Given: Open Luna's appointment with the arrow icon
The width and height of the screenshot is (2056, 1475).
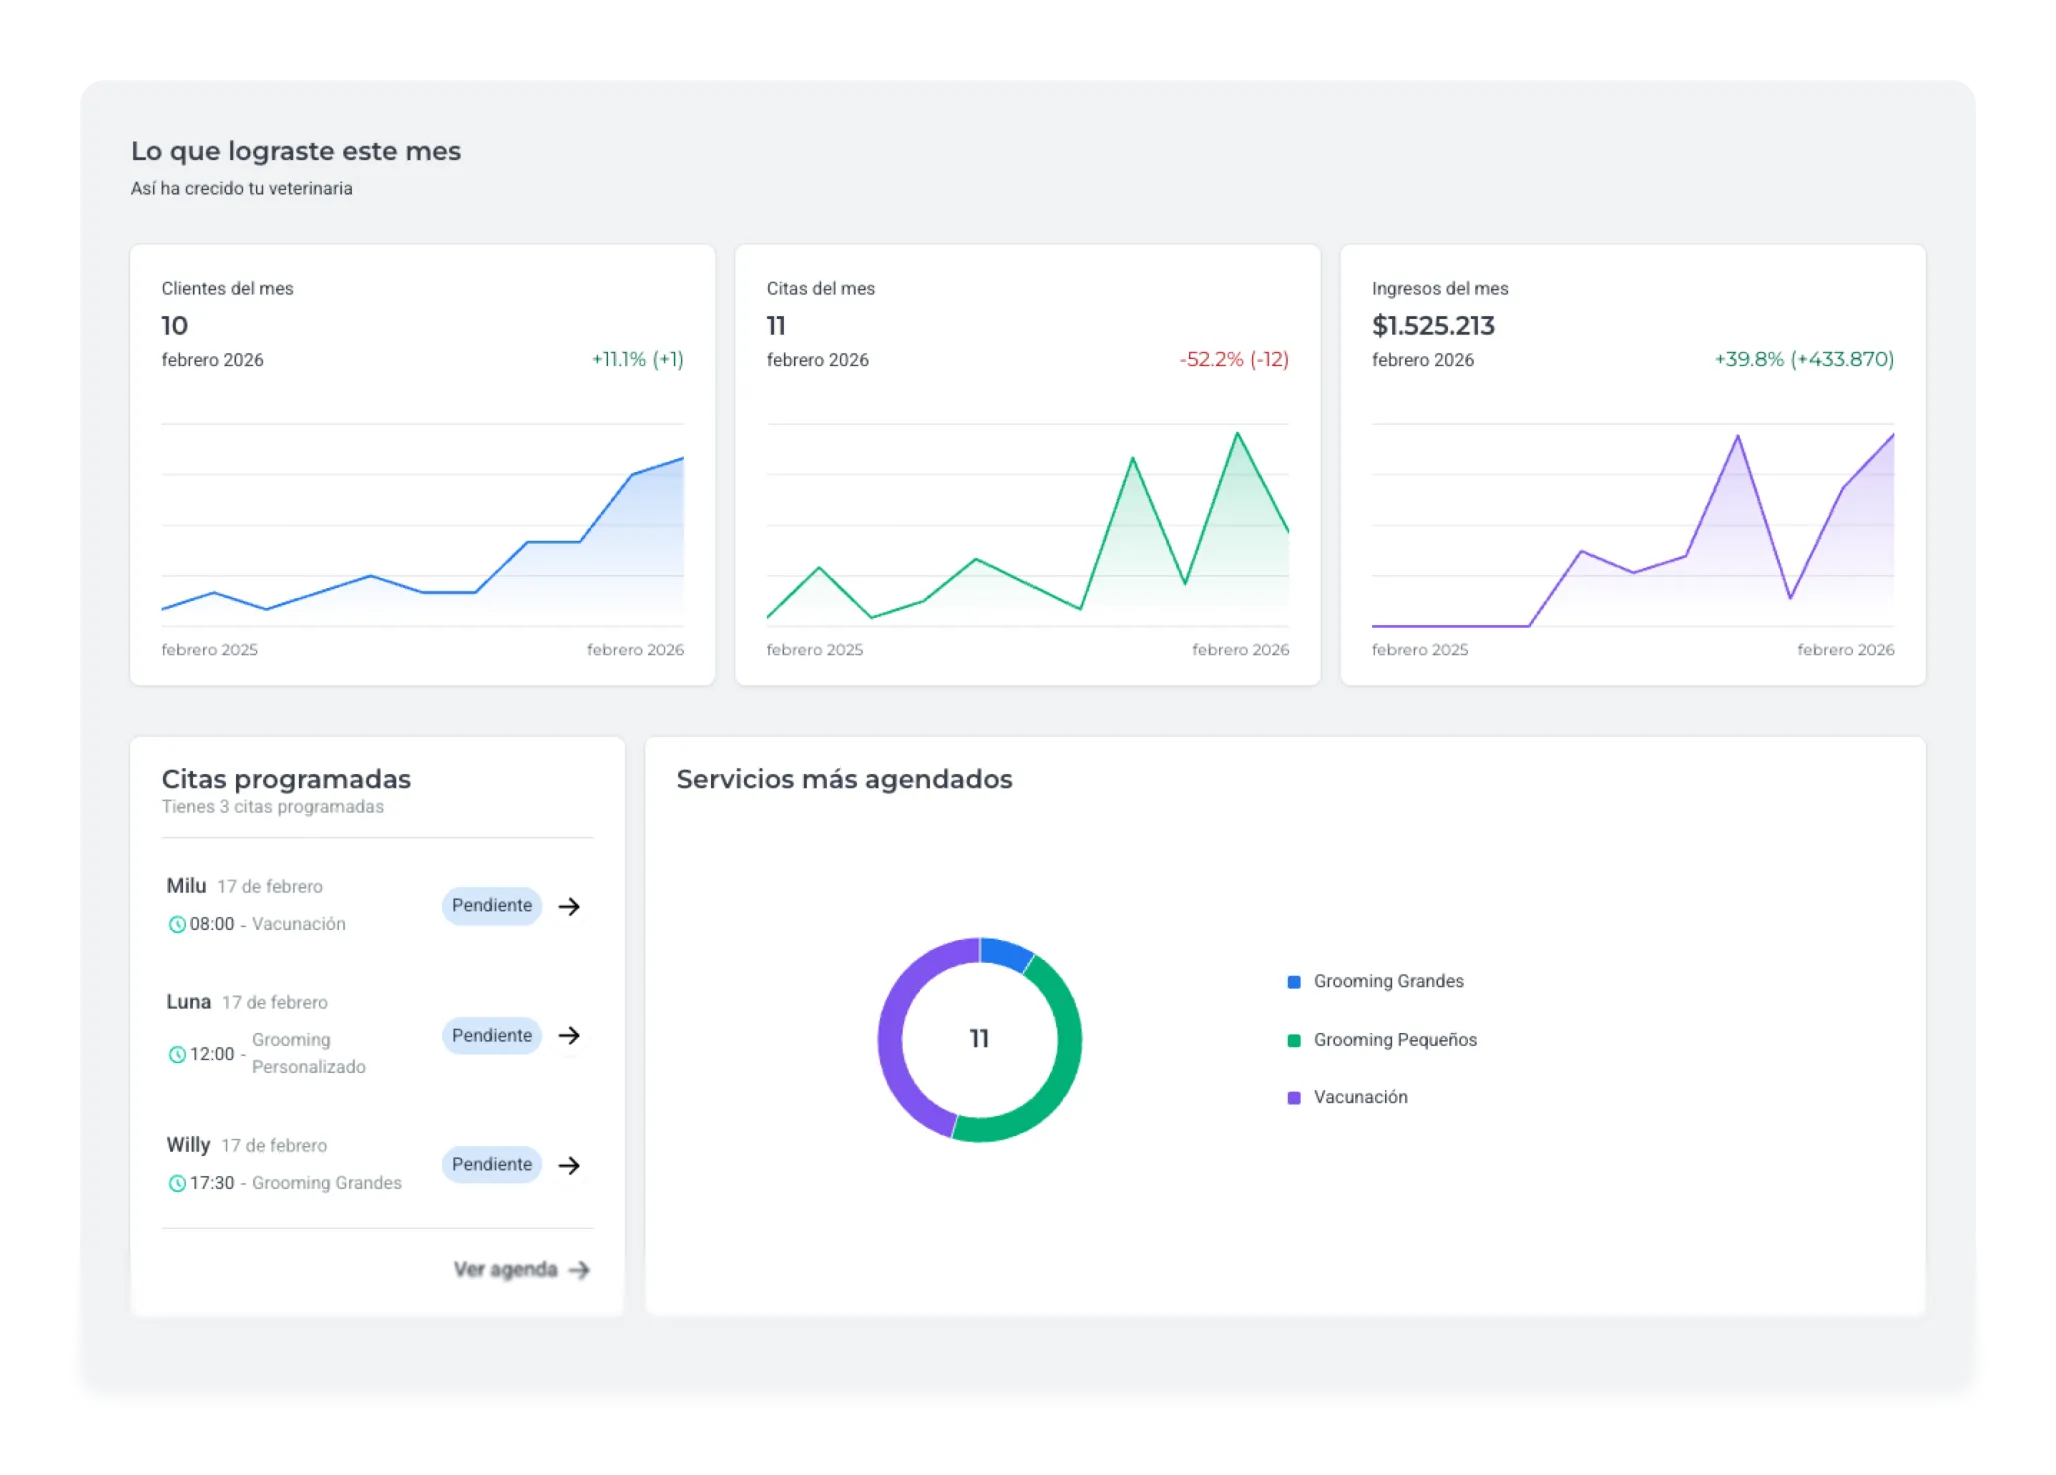Looking at the screenshot, I should click(x=569, y=1035).
